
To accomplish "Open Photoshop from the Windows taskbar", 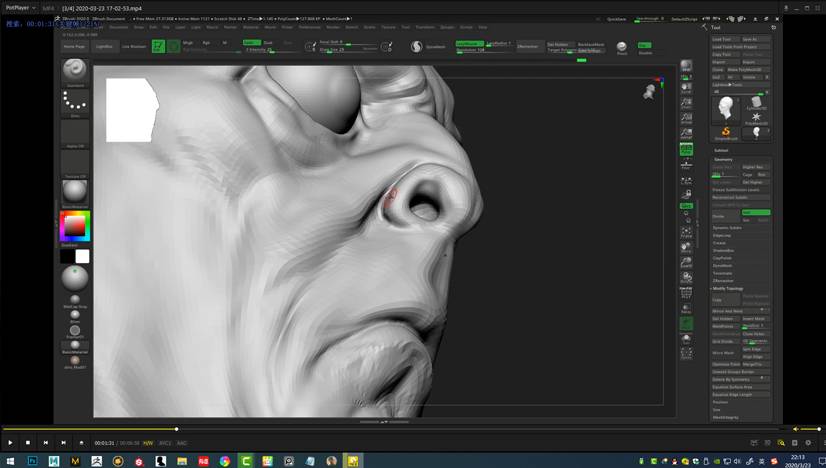I will click(32, 461).
